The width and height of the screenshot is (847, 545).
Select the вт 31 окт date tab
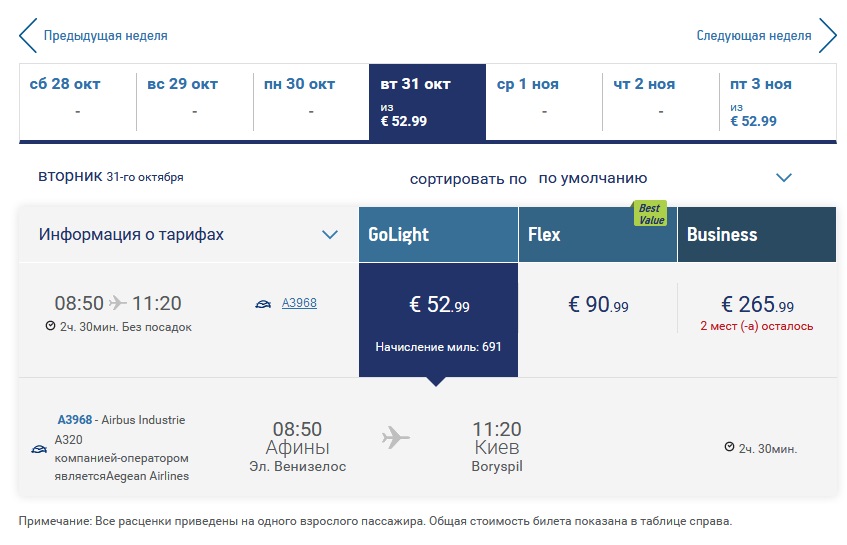click(427, 102)
